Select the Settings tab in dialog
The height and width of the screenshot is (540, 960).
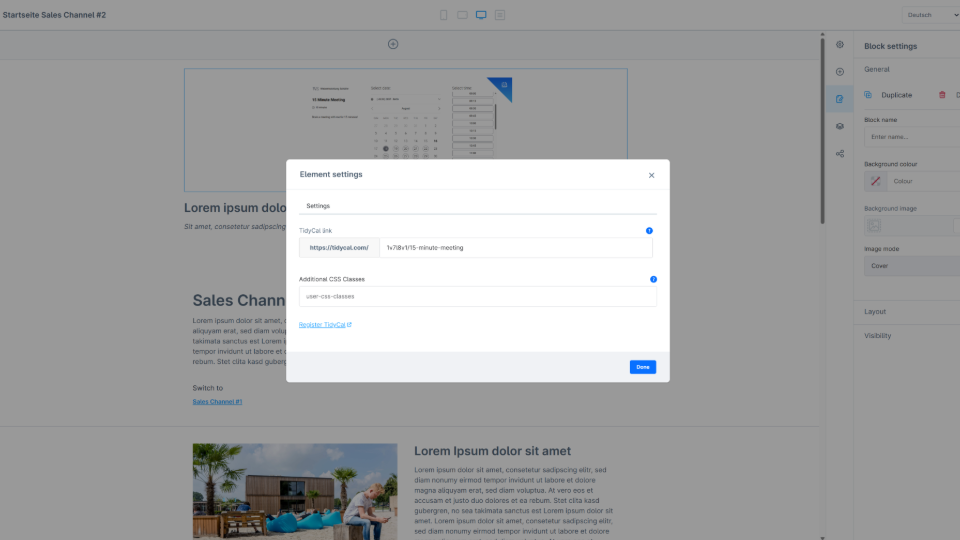tap(318, 206)
